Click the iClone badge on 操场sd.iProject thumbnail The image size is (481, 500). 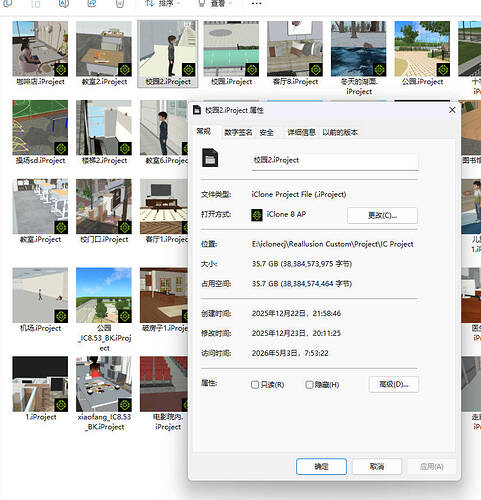click(61, 149)
